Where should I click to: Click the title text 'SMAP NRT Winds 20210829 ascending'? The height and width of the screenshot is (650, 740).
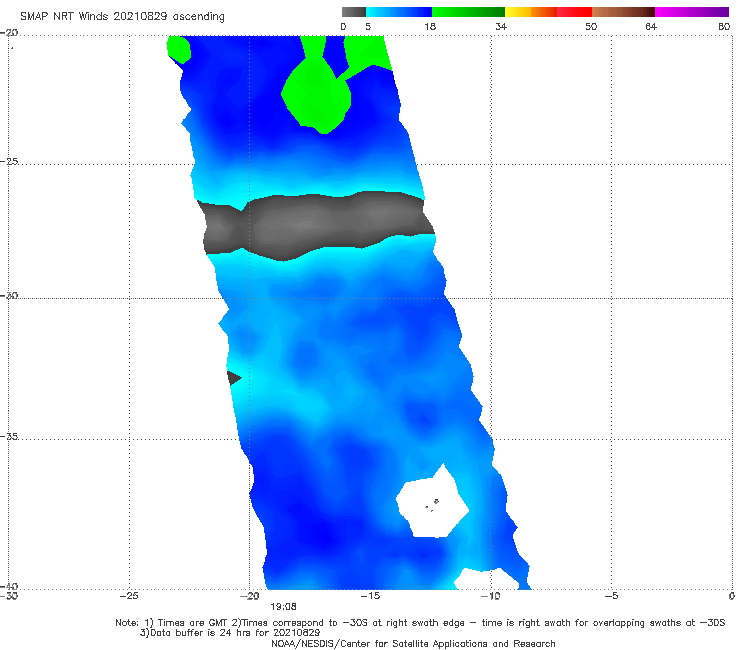pos(122,16)
